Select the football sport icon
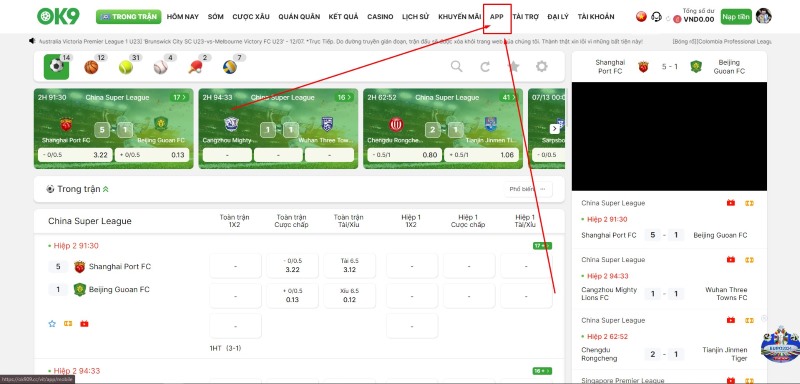Viewport: 800px width, 384px height. [x=57, y=66]
